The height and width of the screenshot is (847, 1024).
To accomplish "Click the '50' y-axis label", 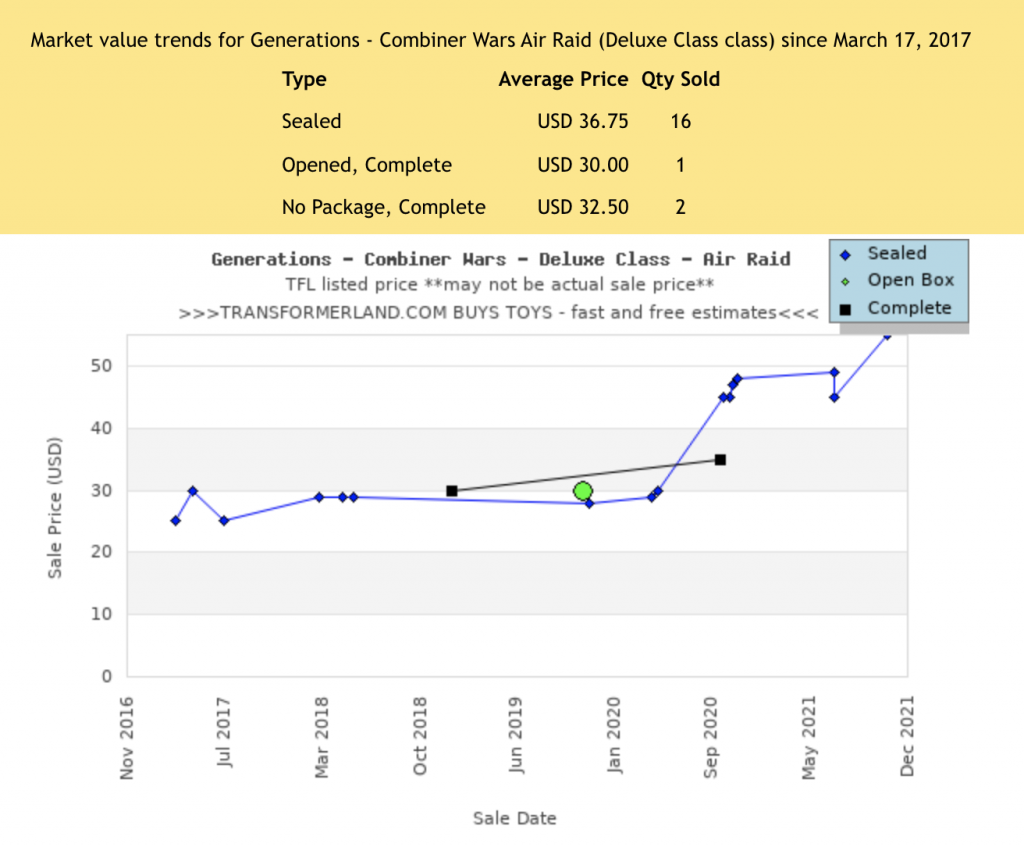I will click(x=101, y=366).
